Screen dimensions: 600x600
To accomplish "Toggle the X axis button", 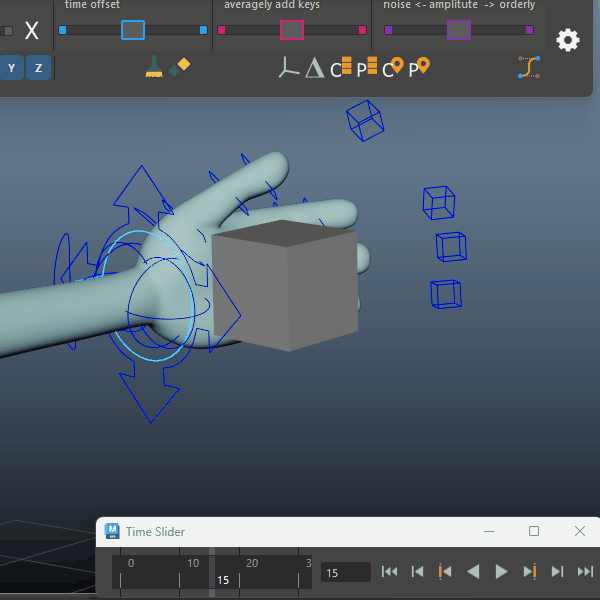I will 32,31.
